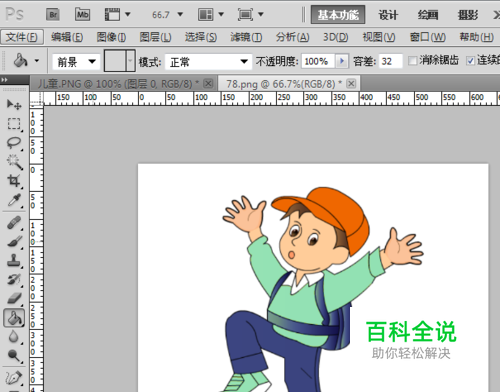Open the 分析(A) menu
Viewport: 500px width, 392px height.
[x=292, y=37]
